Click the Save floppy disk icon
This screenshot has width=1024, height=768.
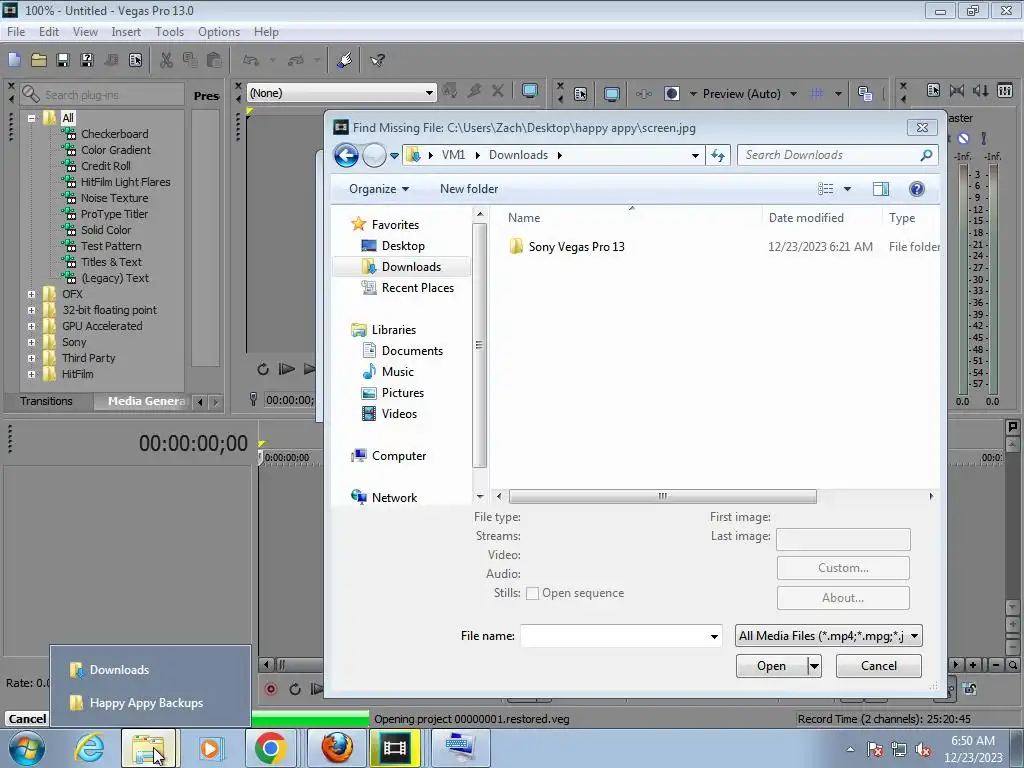point(63,60)
